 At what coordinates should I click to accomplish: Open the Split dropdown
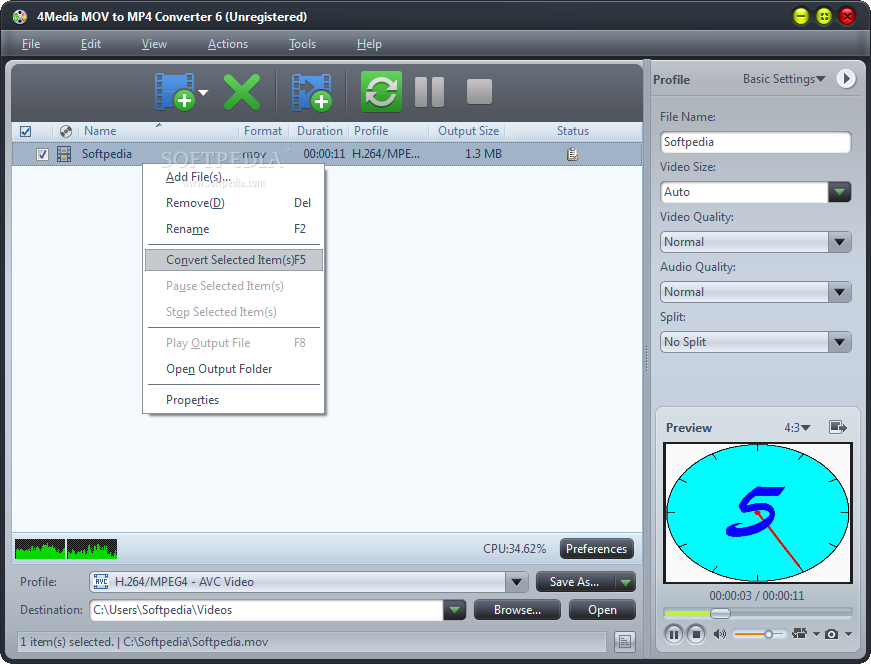(x=839, y=342)
